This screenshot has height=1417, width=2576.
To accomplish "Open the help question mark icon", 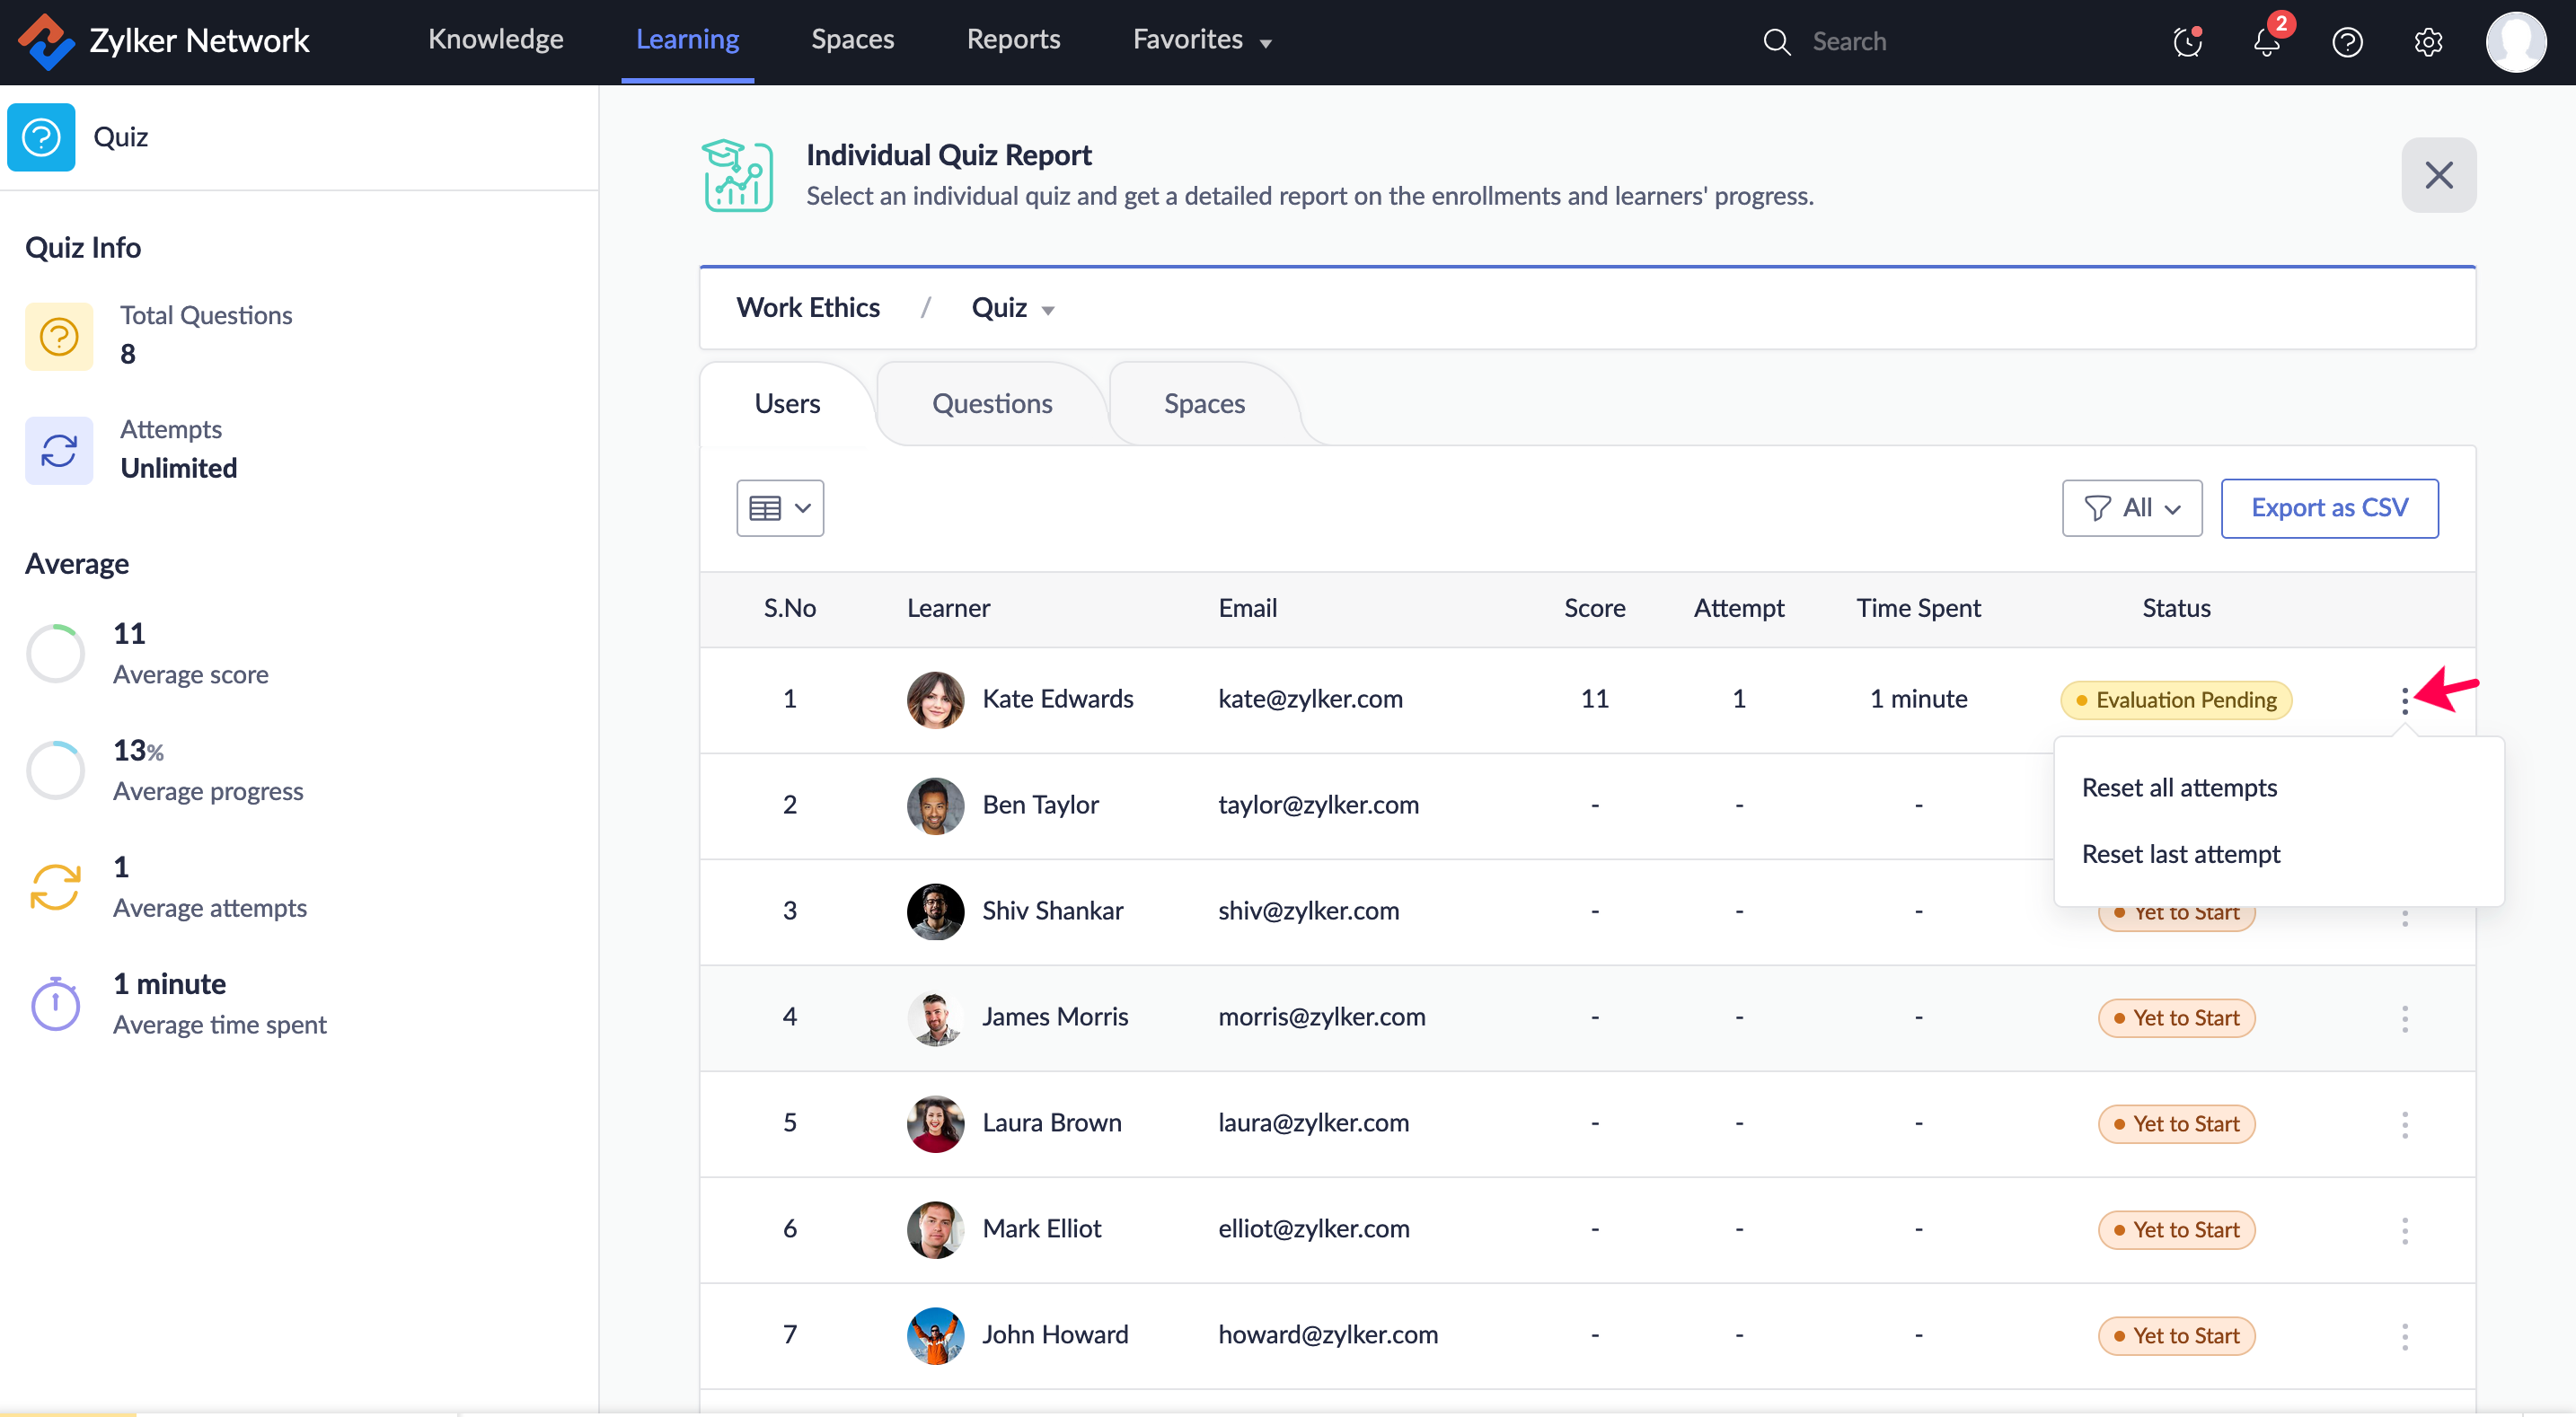I will click(x=2347, y=42).
